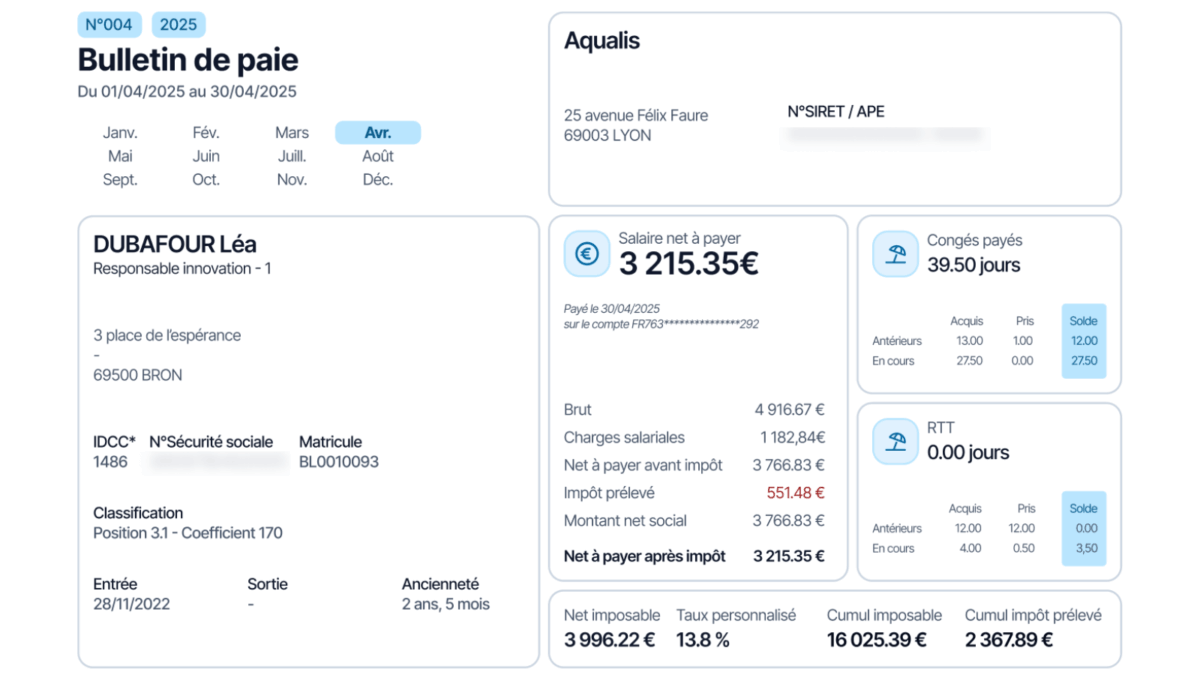The width and height of the screenshot is (1200, 675).
Task: Open the Déc. month tab
Action: [x=378, y=180]
